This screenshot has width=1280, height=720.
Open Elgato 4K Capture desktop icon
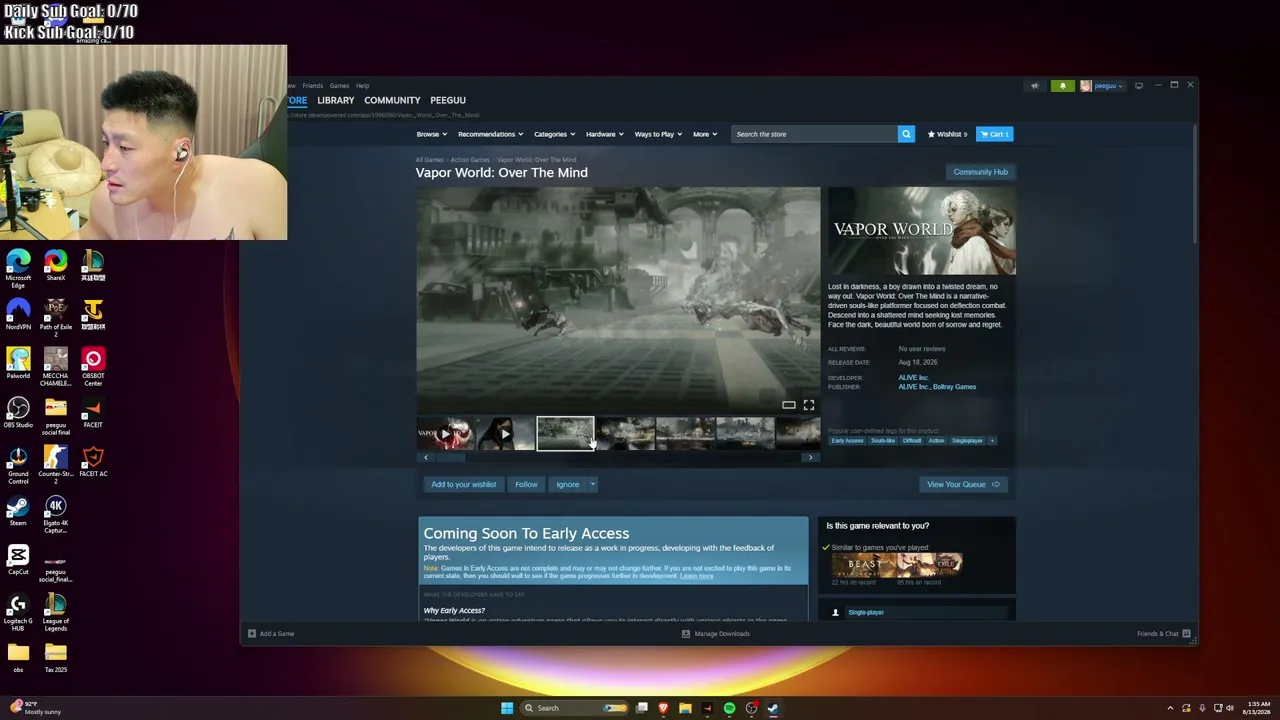pos(56,514)
